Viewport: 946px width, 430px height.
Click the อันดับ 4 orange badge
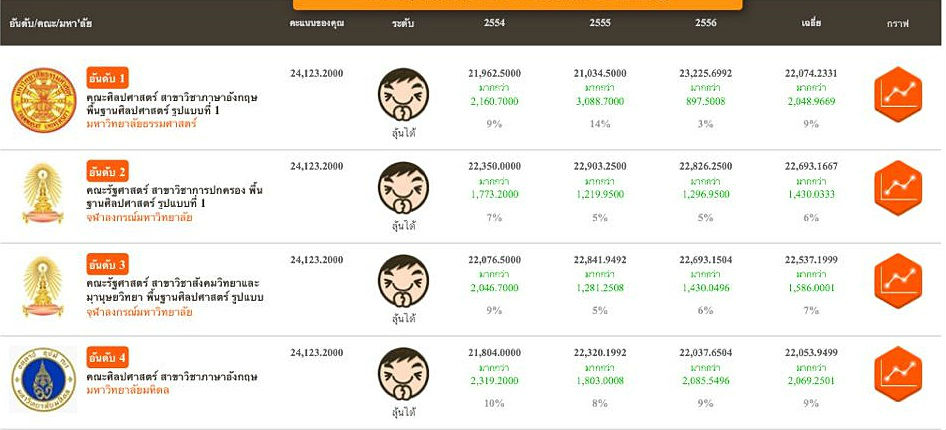click(x=107, y=357)
